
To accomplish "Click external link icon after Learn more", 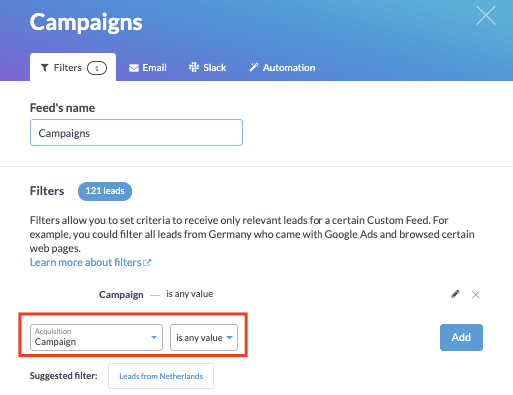I will click(147, 263).
